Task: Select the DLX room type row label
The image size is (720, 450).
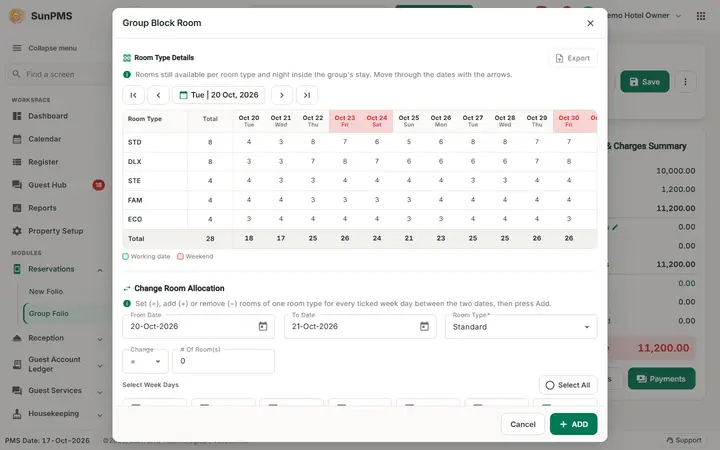Action: click(x=135, y=162)
